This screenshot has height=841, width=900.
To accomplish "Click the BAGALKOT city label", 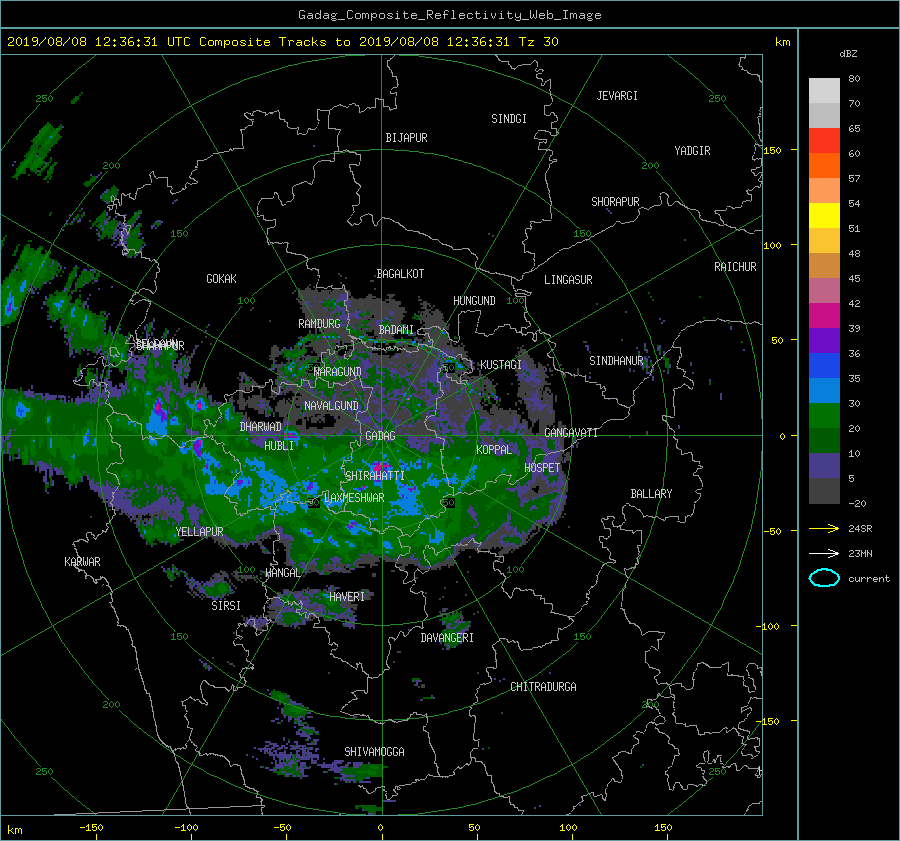I will [x=400, y=274].
